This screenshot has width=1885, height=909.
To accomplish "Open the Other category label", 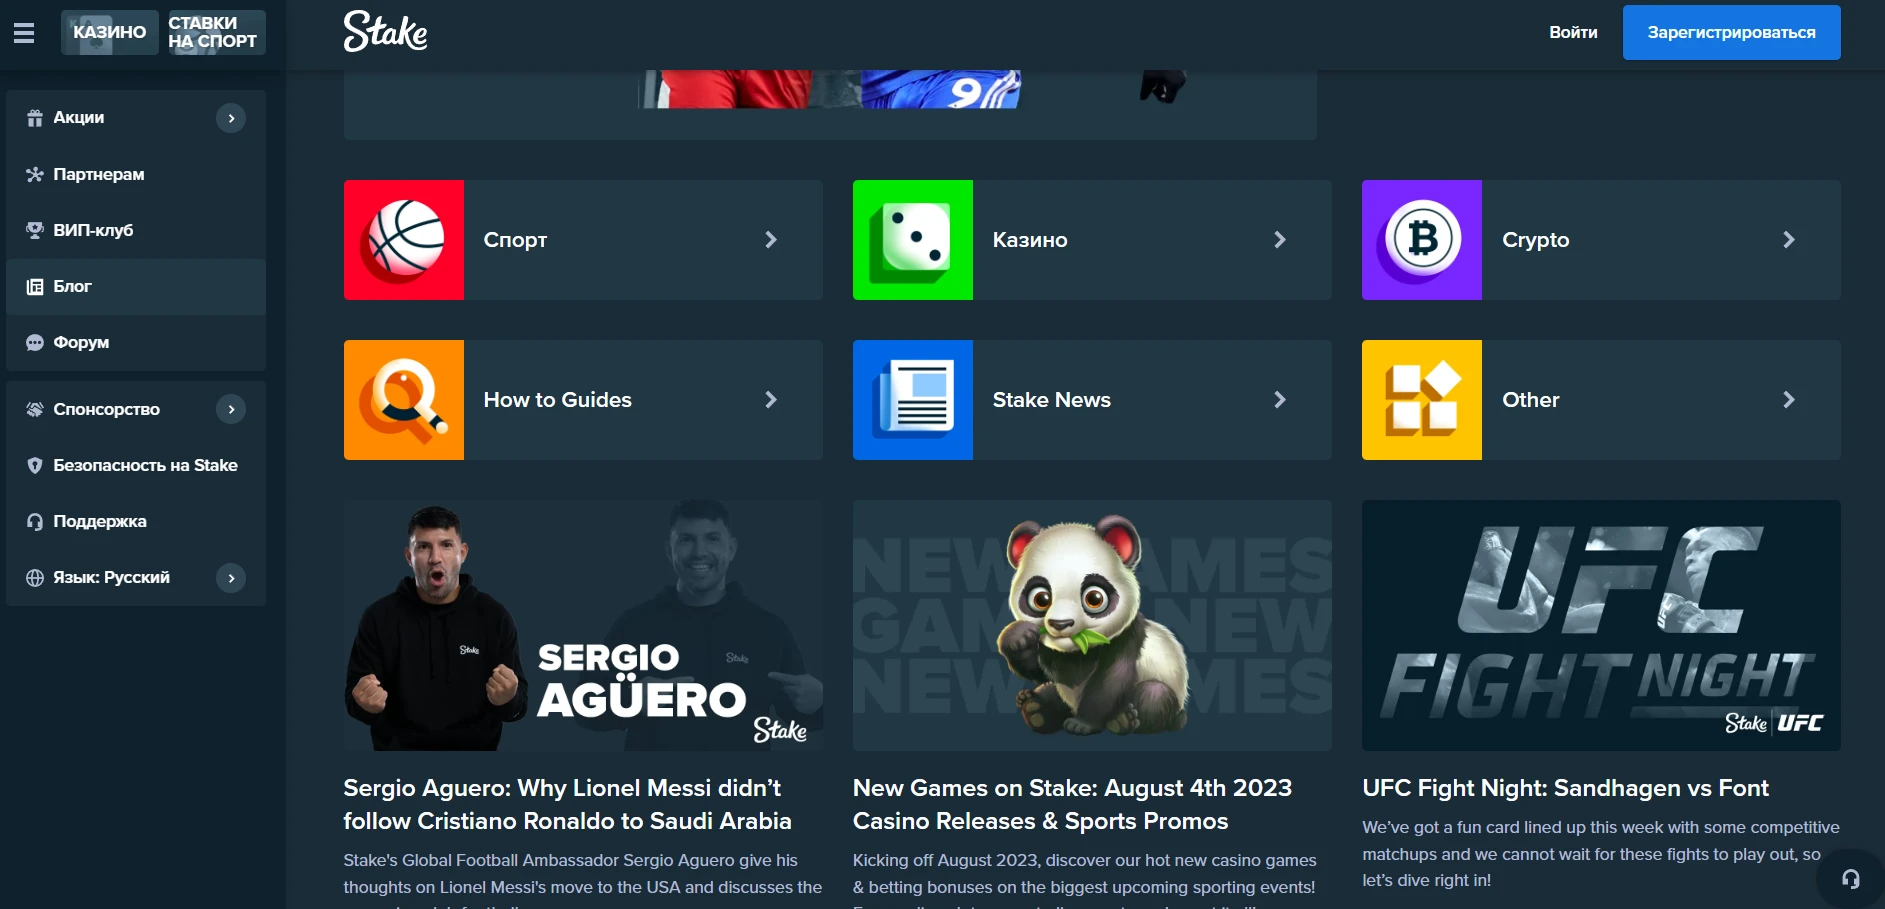I will coord(1530,400).
